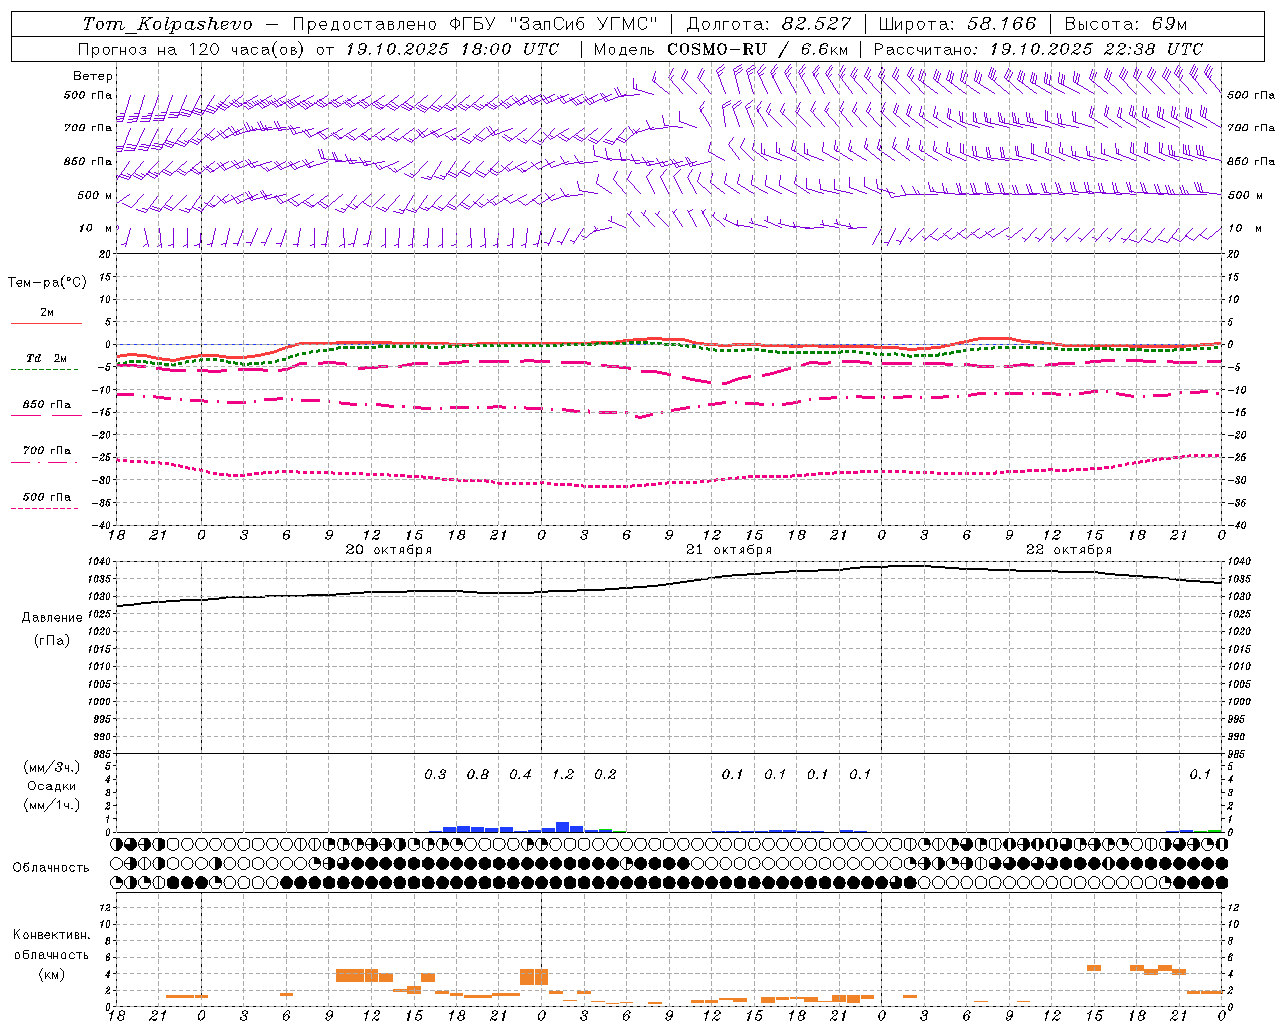The image size is (1280, 1024).
Task: Click the 'Модель COSMO-RU / 6.6км' text
Action: 721,49
